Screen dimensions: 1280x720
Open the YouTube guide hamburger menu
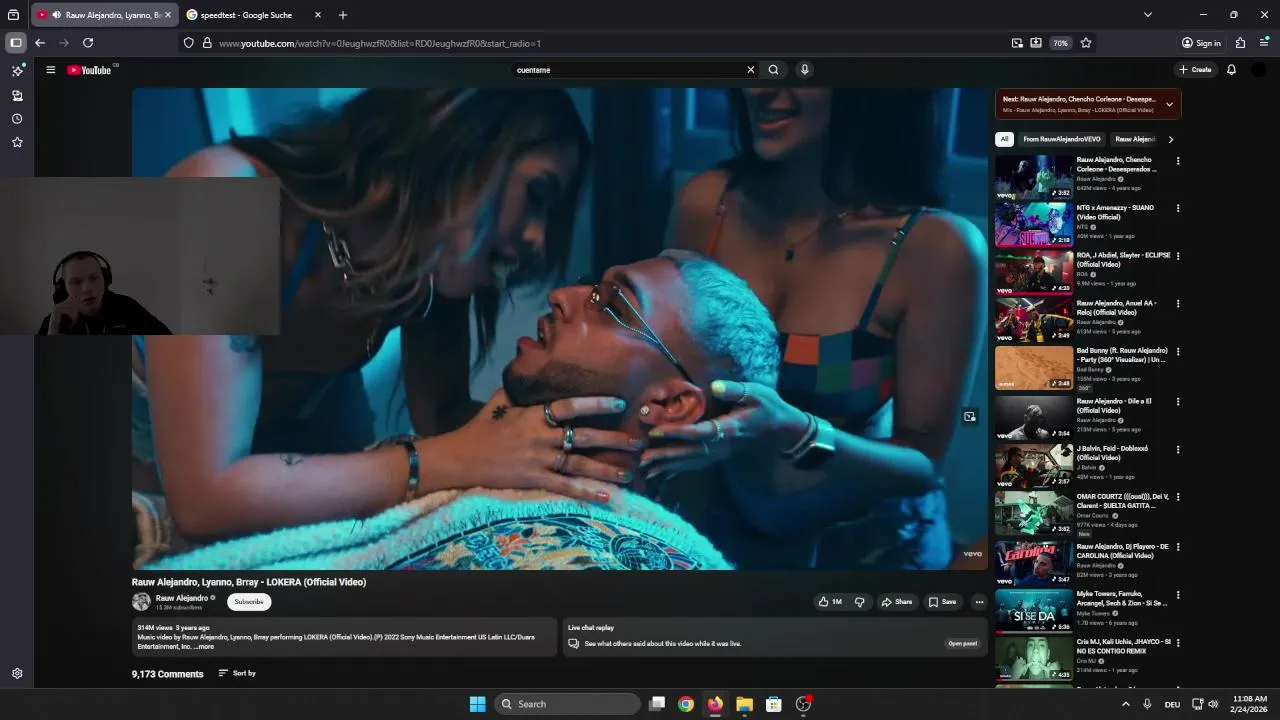(50, 70)
